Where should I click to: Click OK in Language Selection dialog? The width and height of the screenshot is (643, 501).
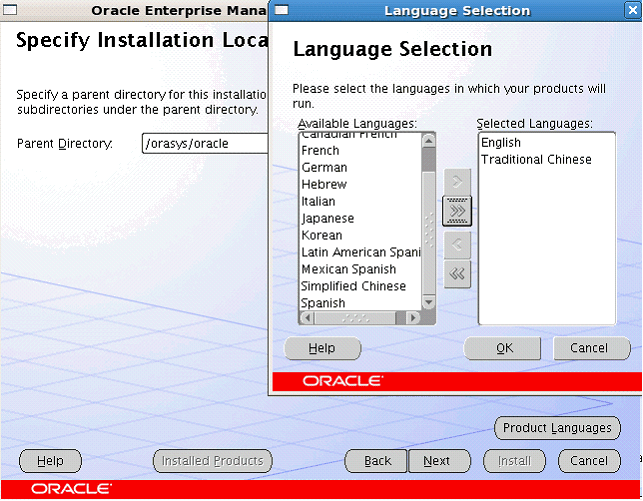pos(502,348)
